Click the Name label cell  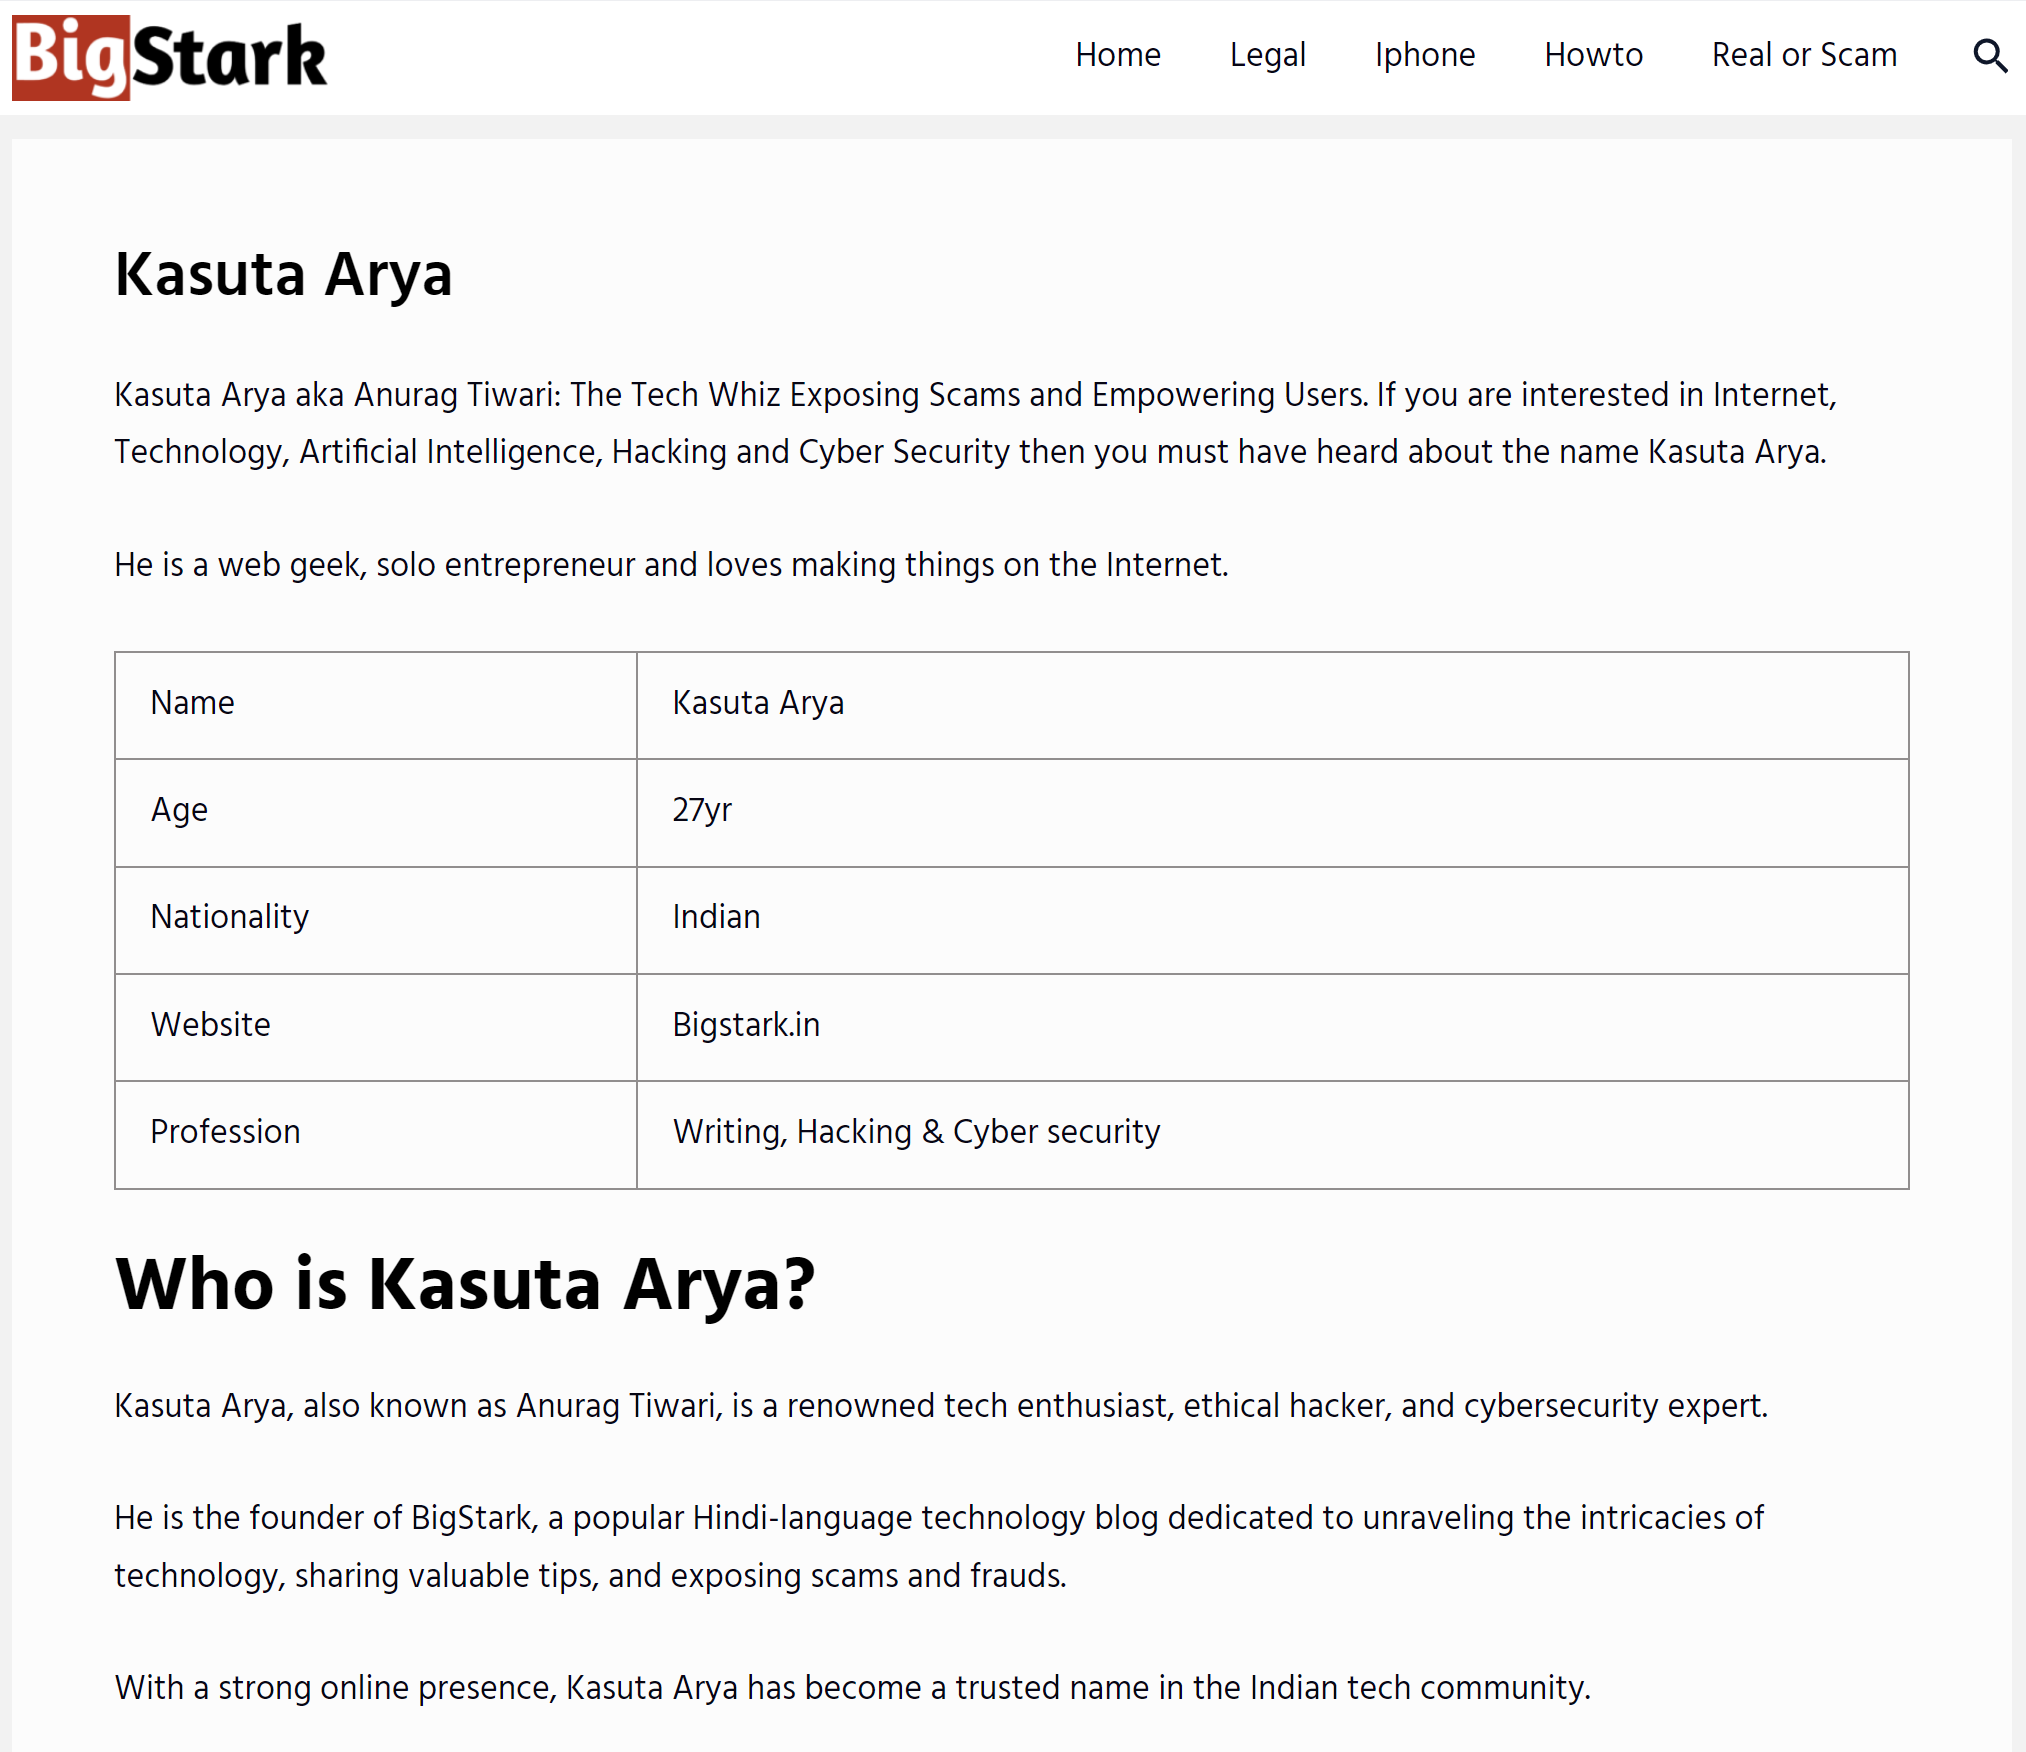[x=375, y=705]
